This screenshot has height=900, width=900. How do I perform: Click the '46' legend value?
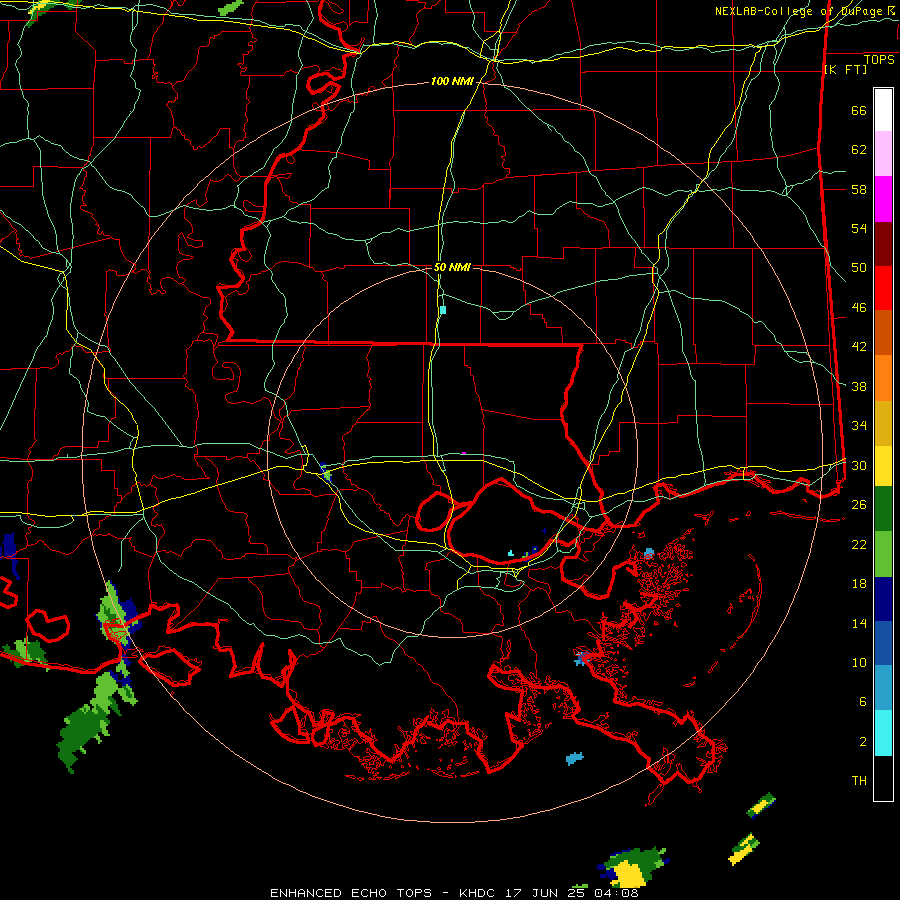click(859, 308)
